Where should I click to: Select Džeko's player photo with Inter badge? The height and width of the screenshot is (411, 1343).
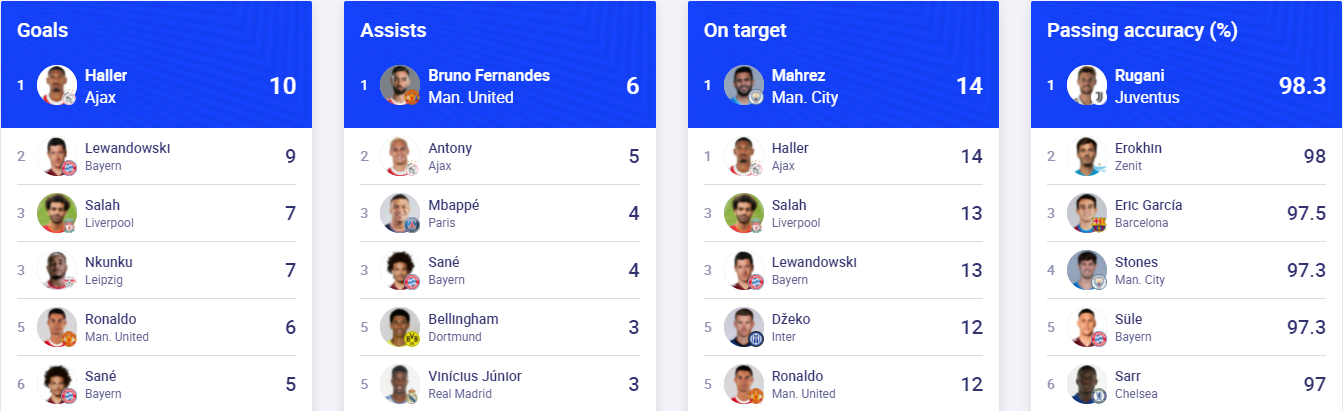(x=744, y=327)
